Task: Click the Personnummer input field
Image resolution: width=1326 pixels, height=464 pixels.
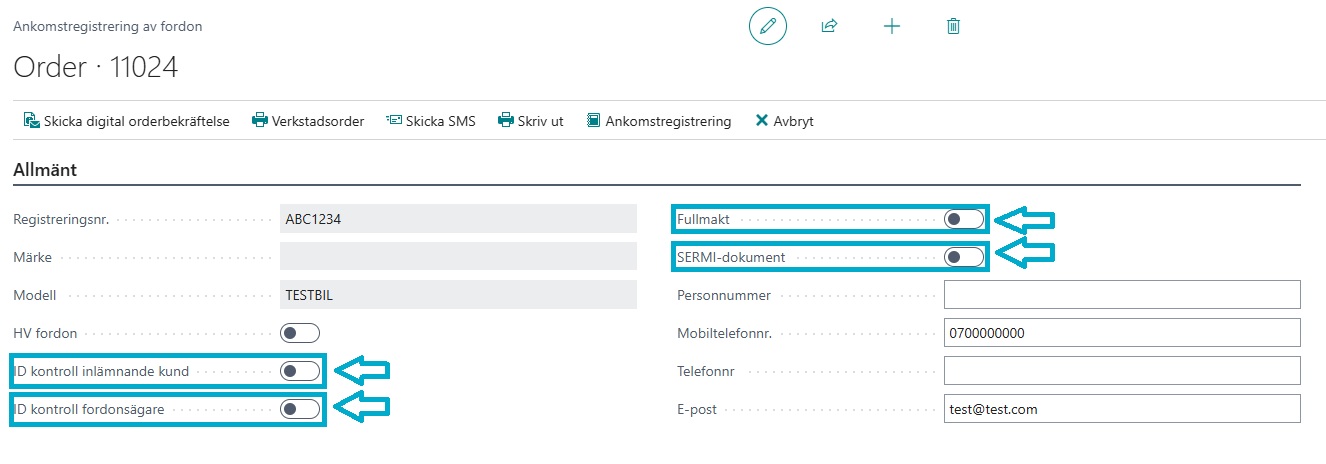Action: 1121,295
